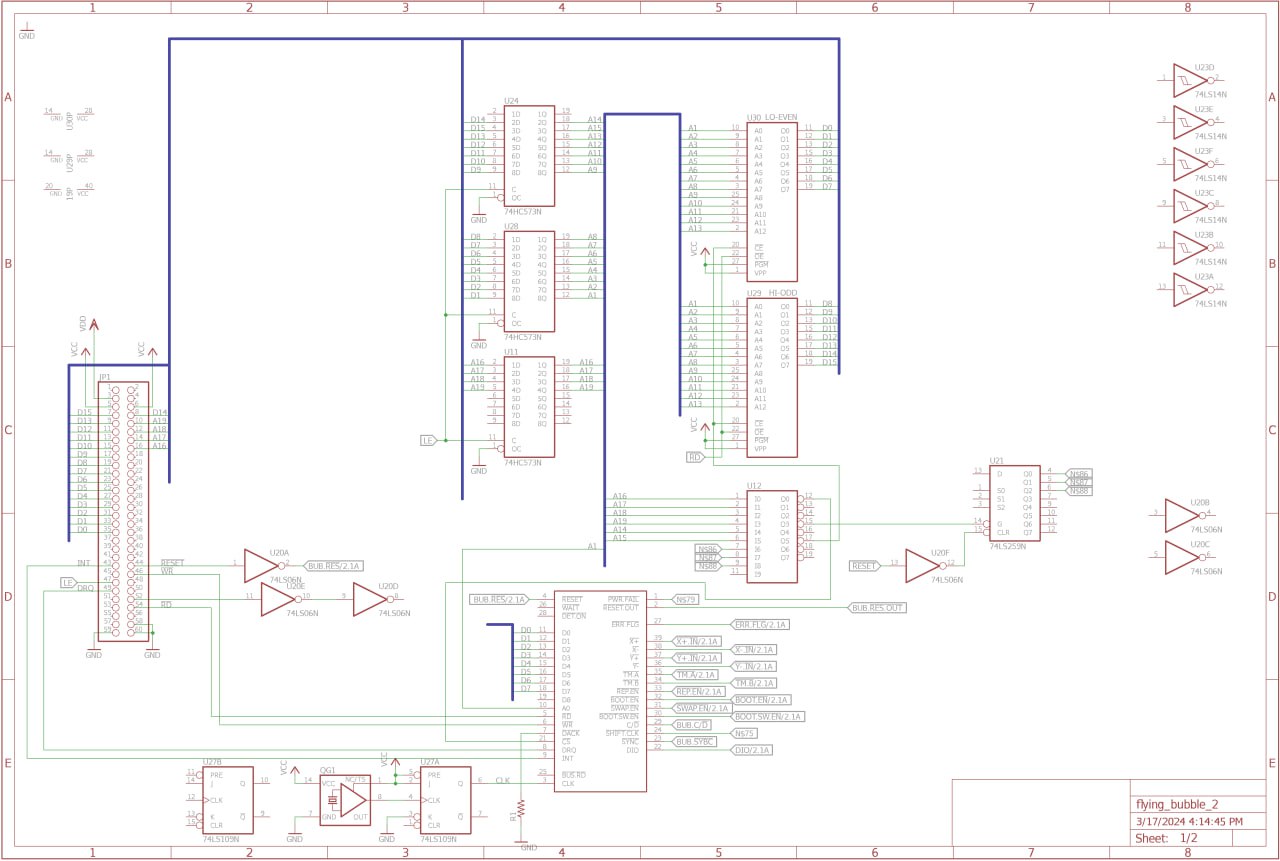This screenshot has height=861, width=1280.
Task: Click the U20C inverter gate symbol
Action: coord(1181,556)
